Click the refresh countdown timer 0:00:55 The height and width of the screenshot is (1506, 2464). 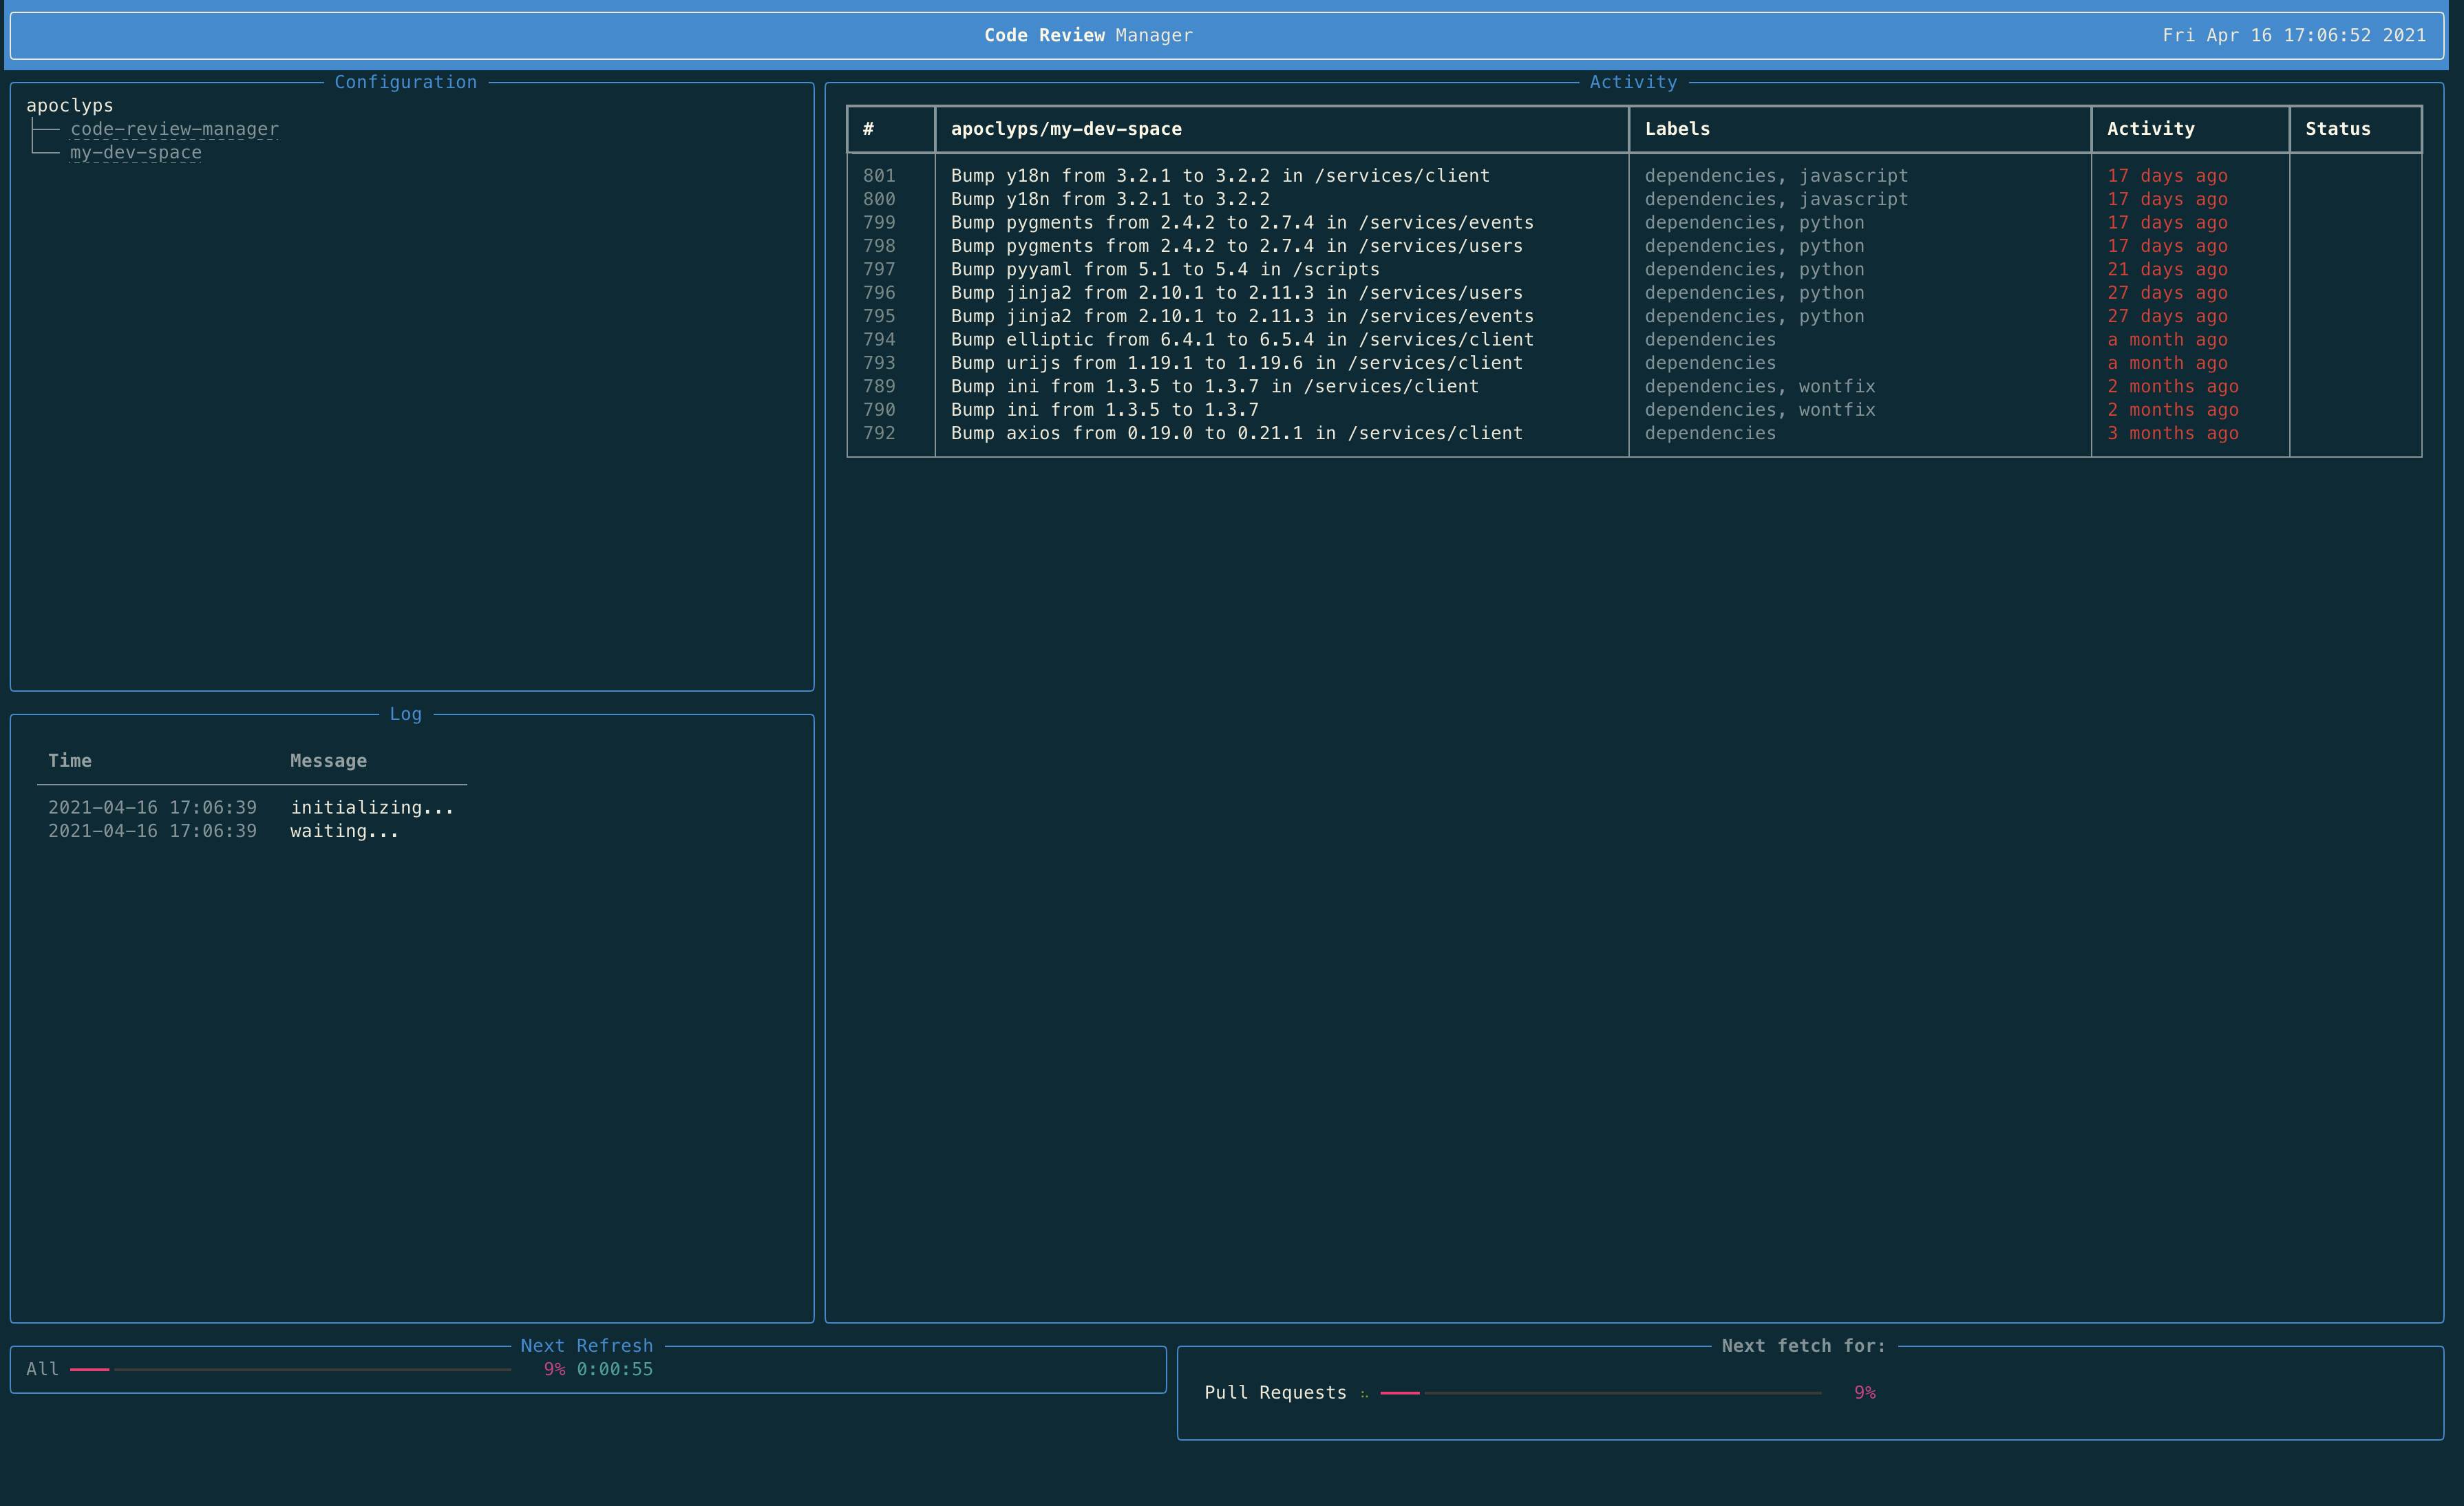614,1369
